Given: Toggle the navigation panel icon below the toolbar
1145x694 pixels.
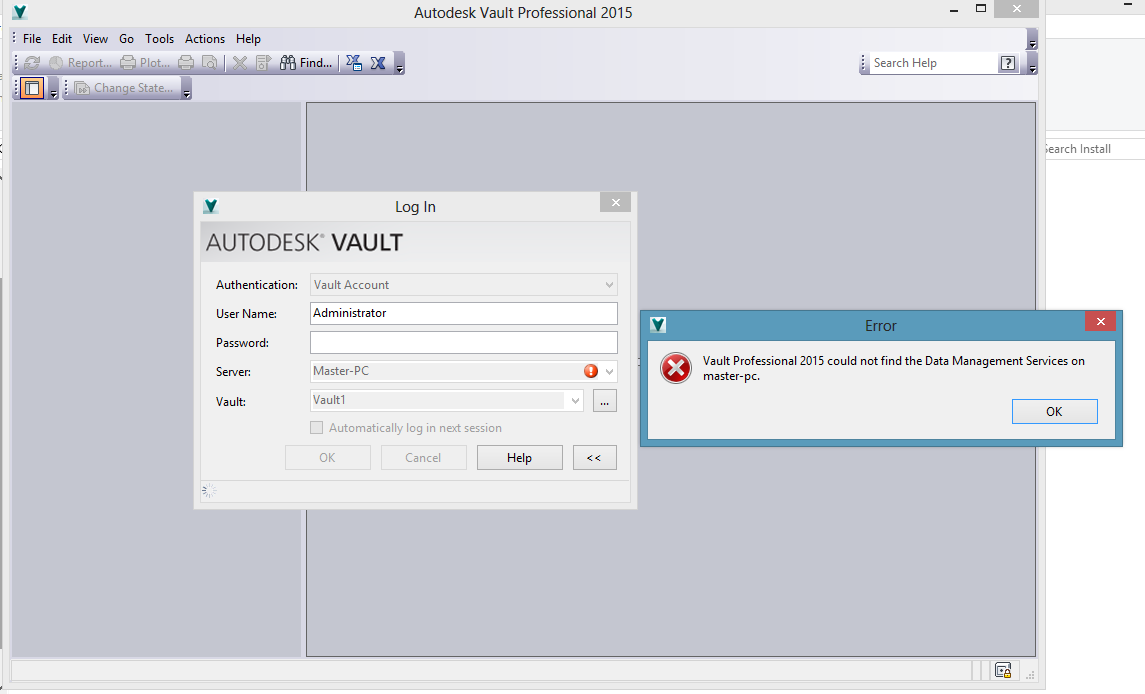Looking at the screenshot, I should [32, 88].
